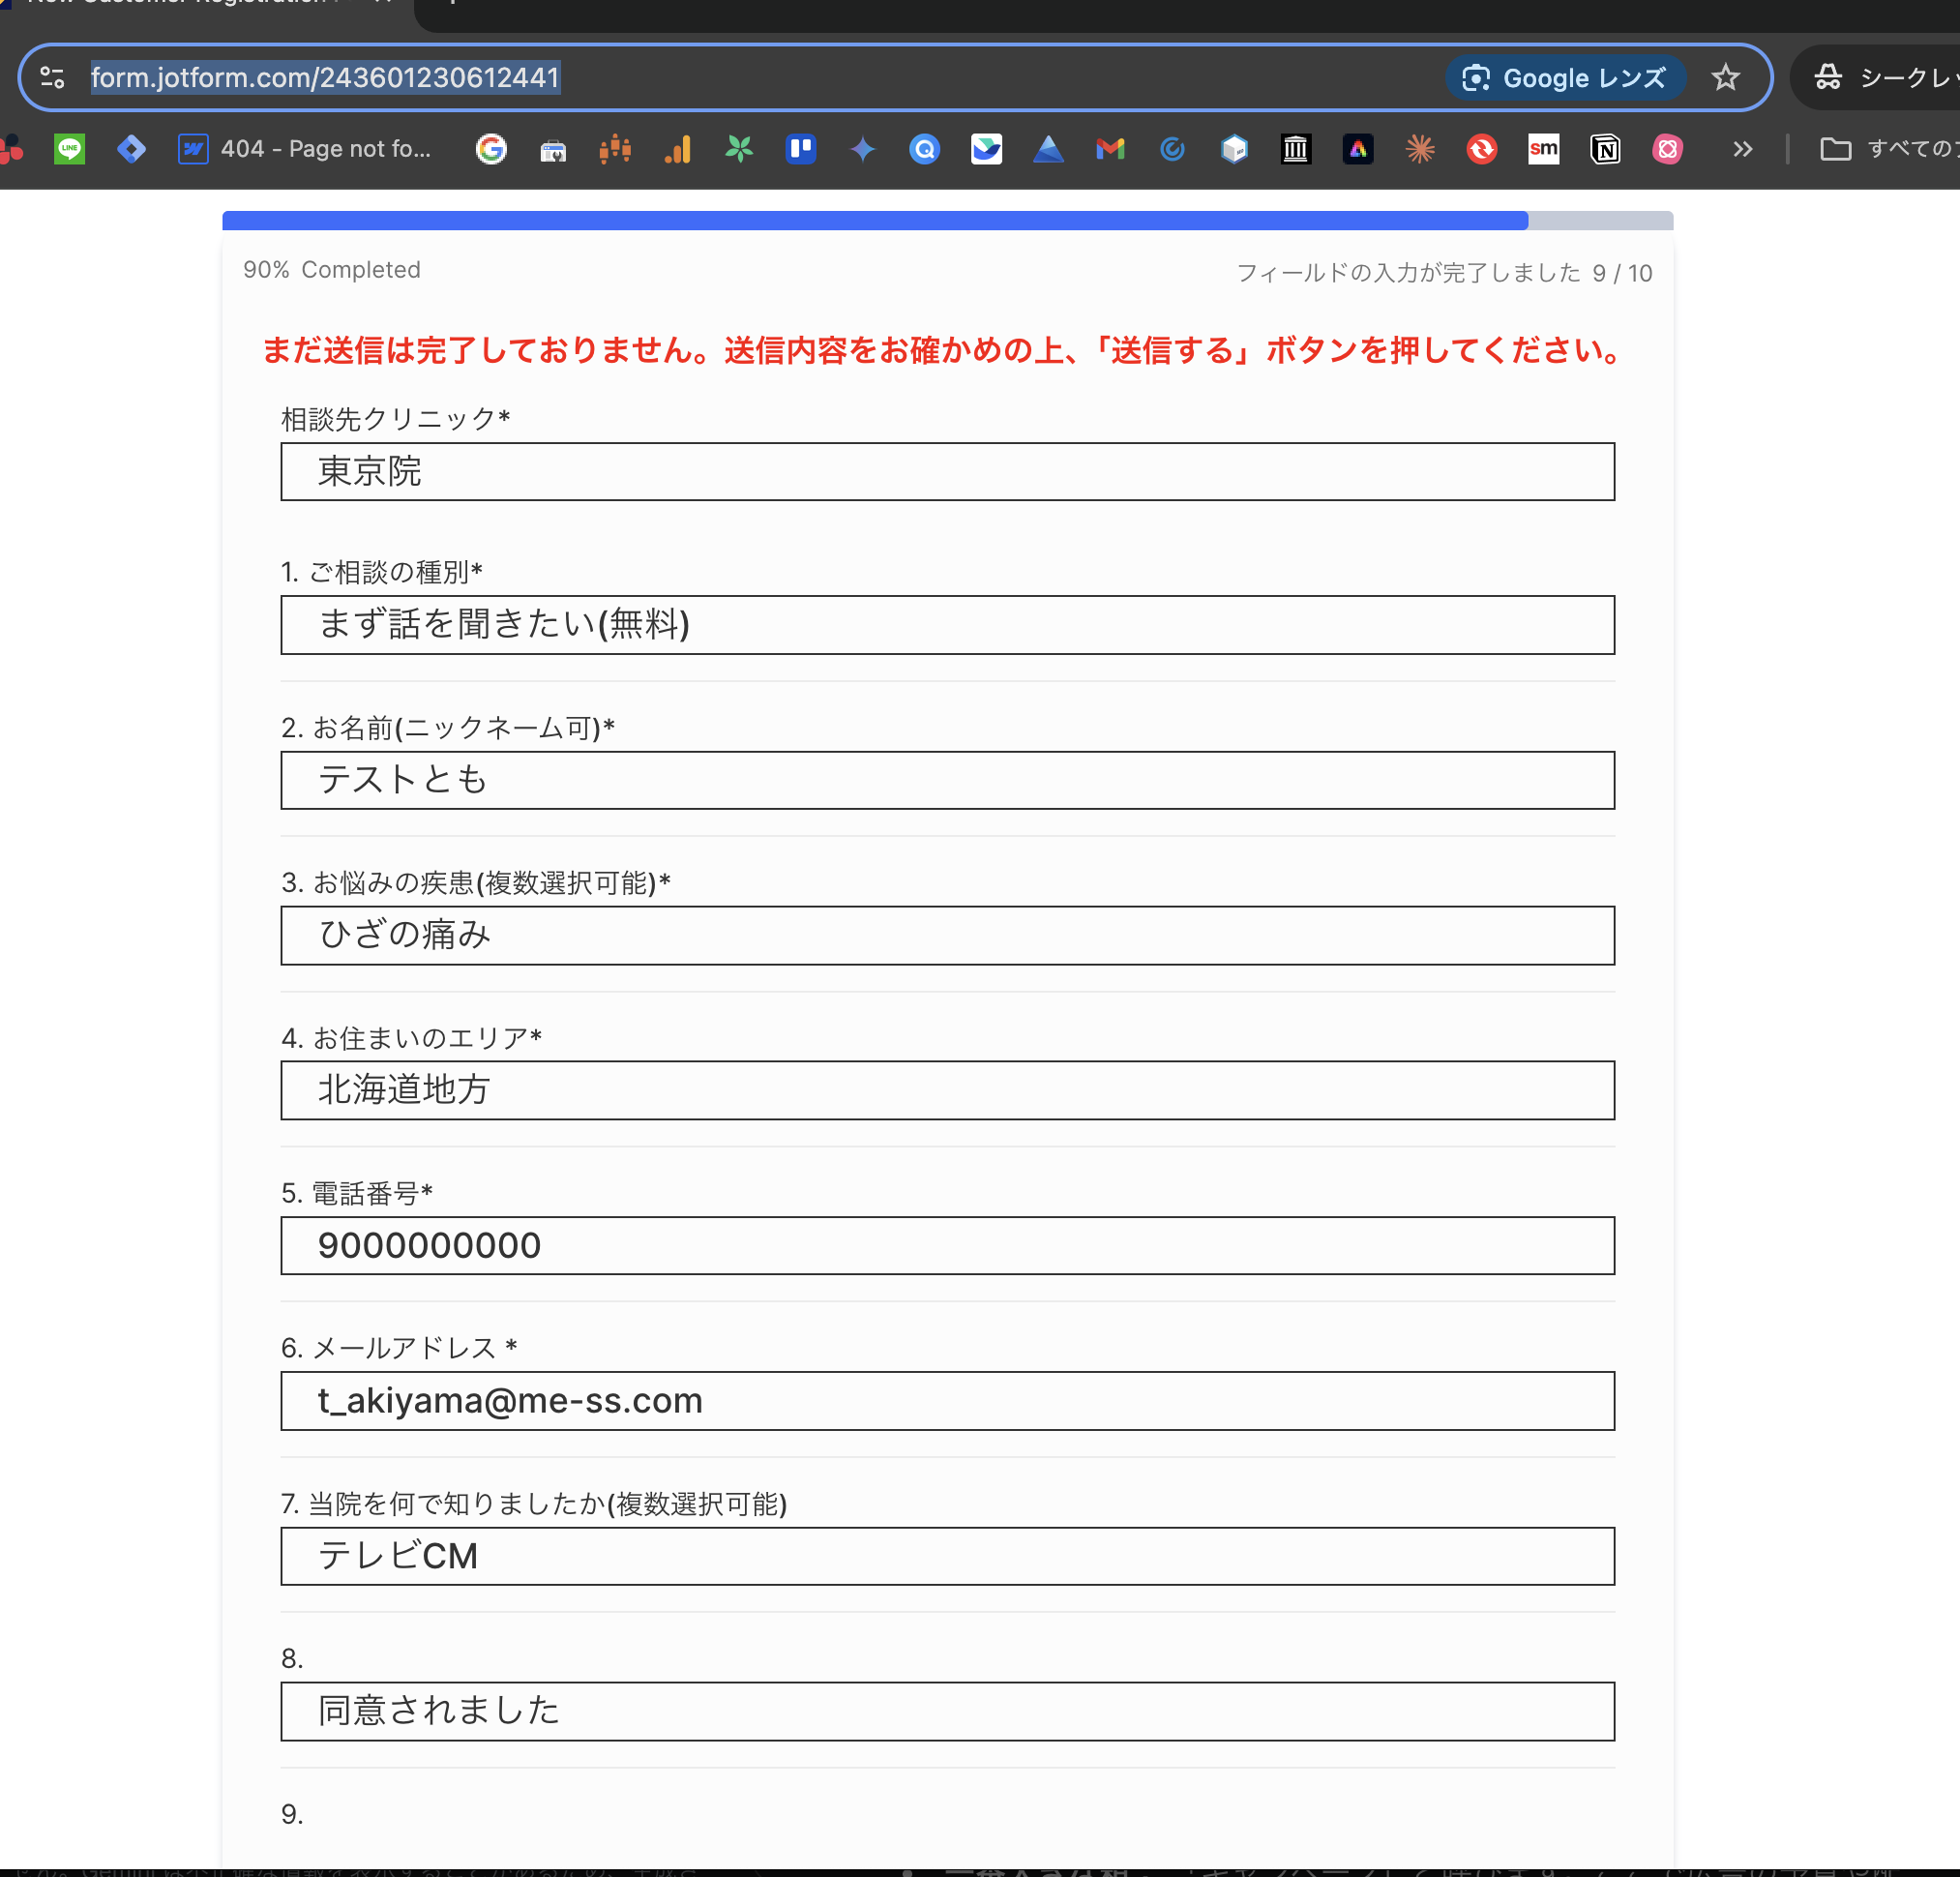Click the LINE bookmark icon
The width and height of the screenshot is (1960, 1877).
click(x=69, y=149)
